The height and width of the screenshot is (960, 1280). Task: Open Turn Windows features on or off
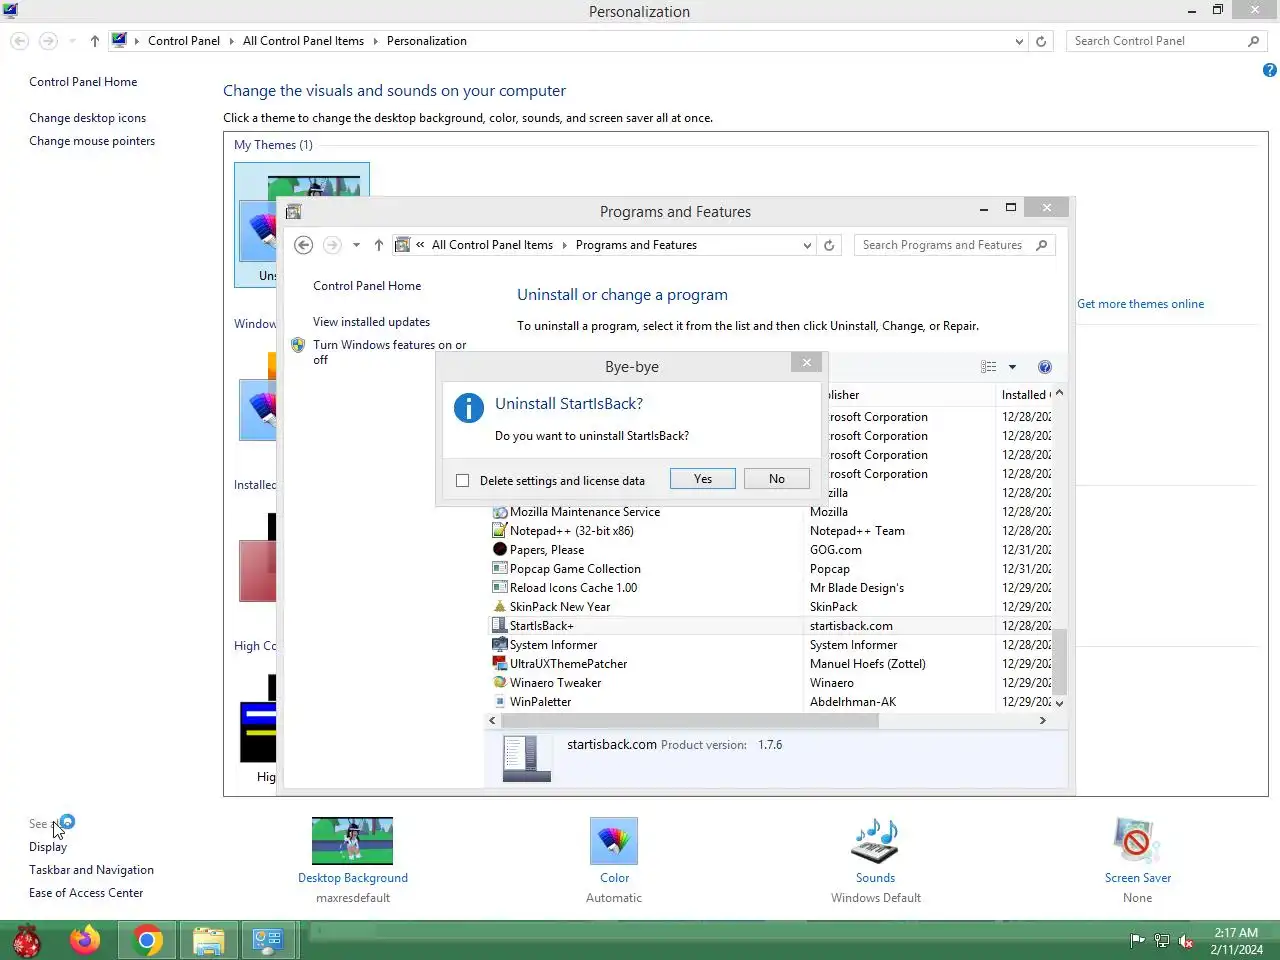point(389,352)
